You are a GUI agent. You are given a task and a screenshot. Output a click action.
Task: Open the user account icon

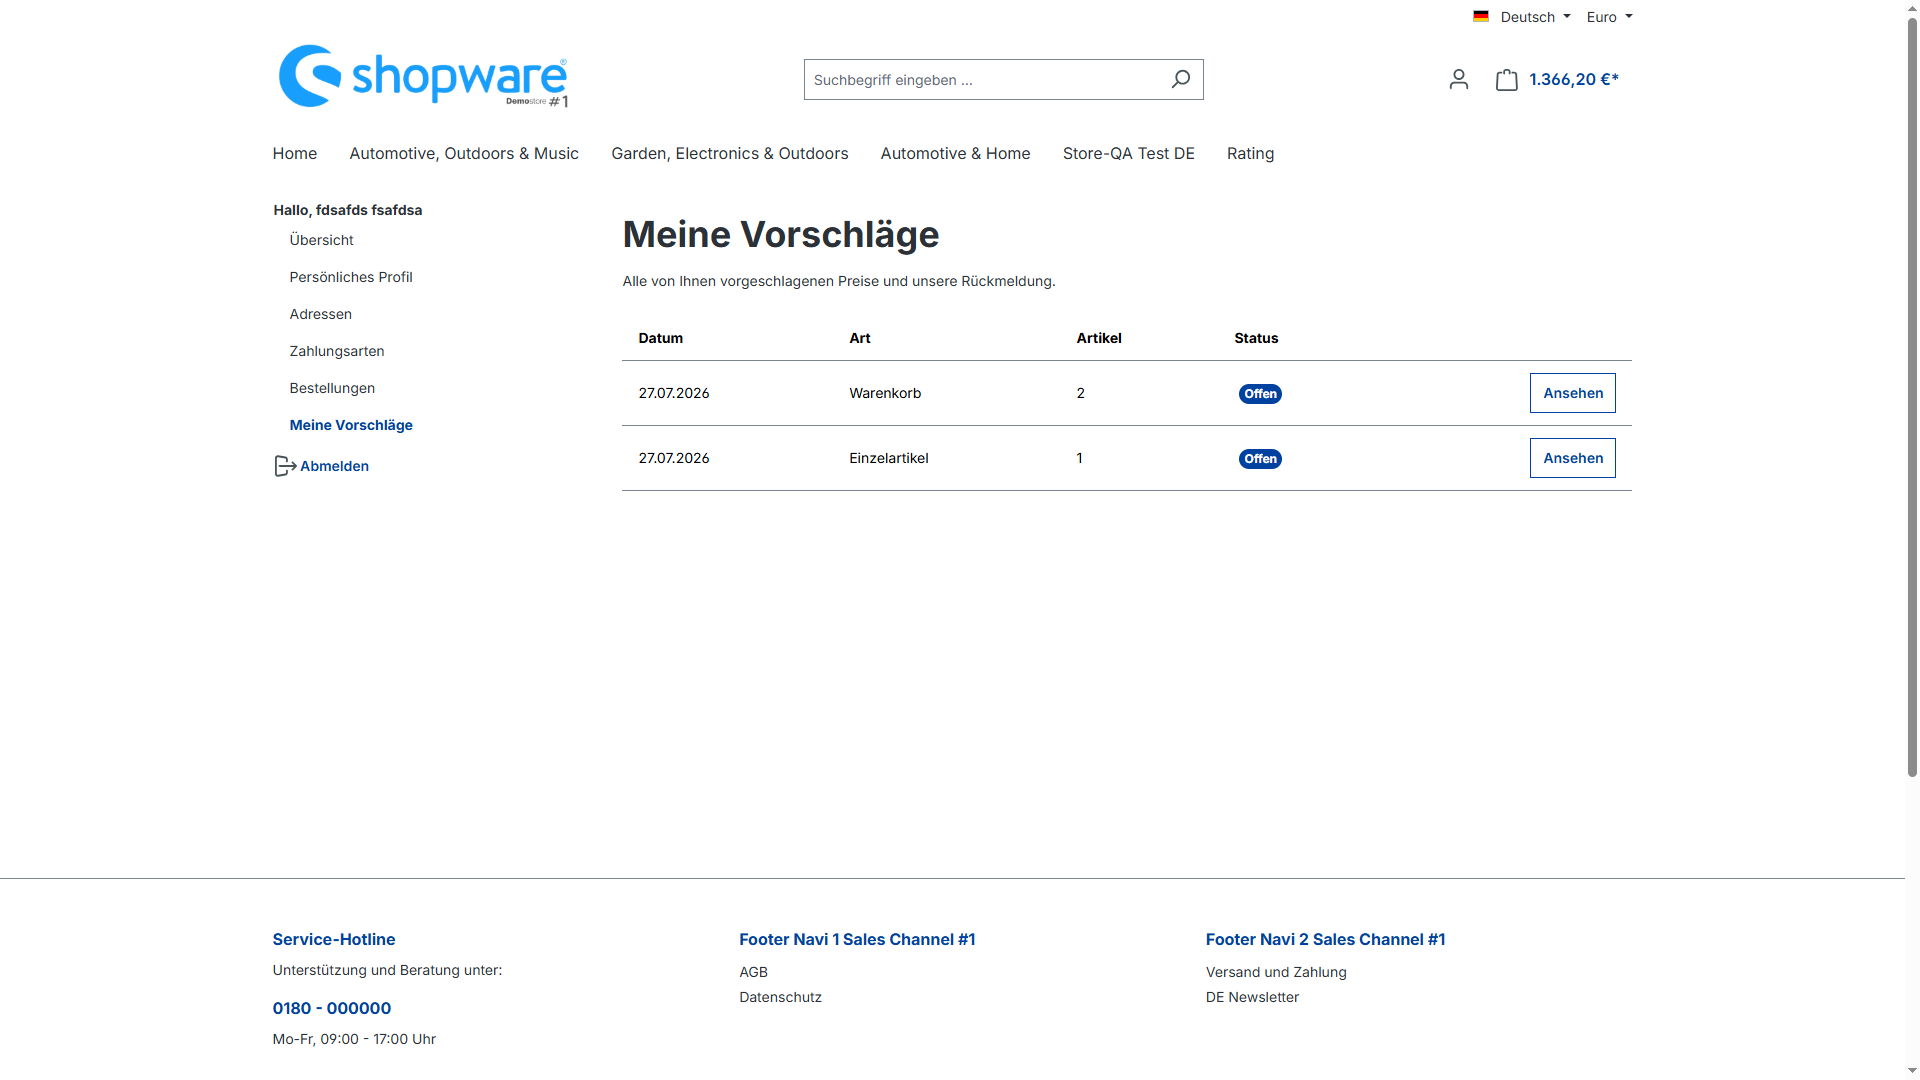click(x=1458, y=79)
